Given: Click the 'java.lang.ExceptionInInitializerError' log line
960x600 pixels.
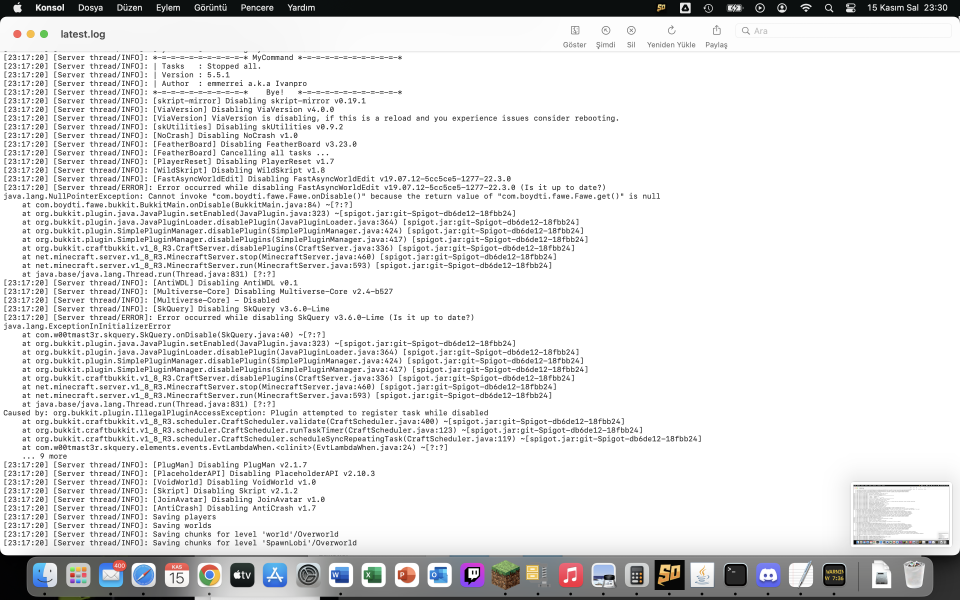Looking at the screenshot, I should tap(87, 326).
